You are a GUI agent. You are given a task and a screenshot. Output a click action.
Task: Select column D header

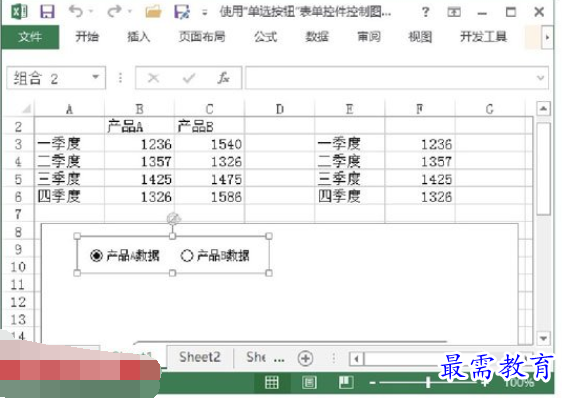click(x=280, y=109)
